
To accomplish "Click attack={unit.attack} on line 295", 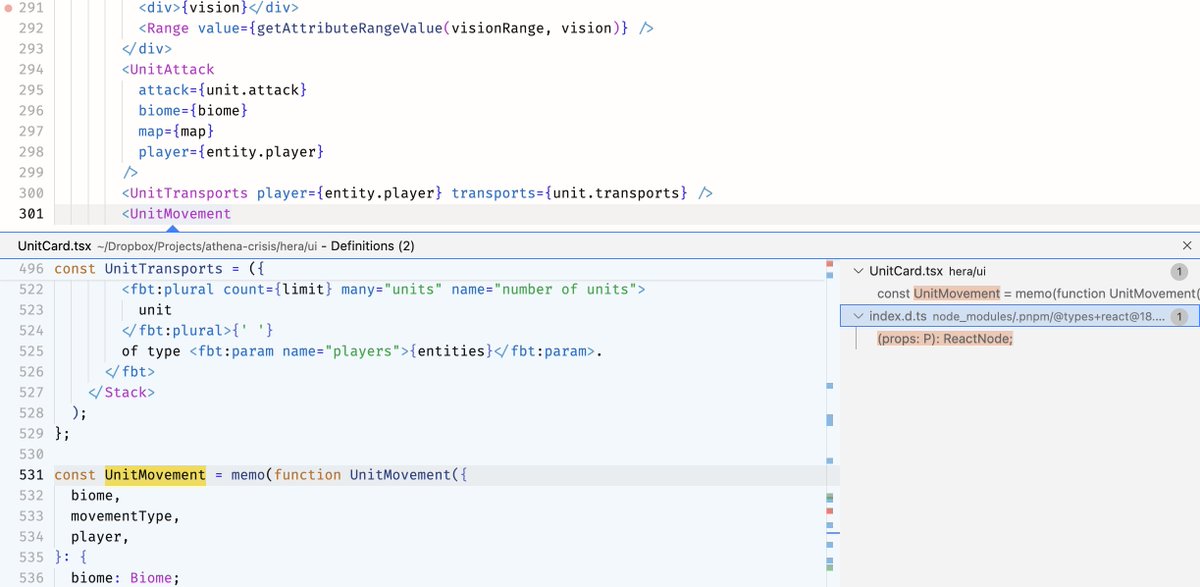I will pos(222,90).
